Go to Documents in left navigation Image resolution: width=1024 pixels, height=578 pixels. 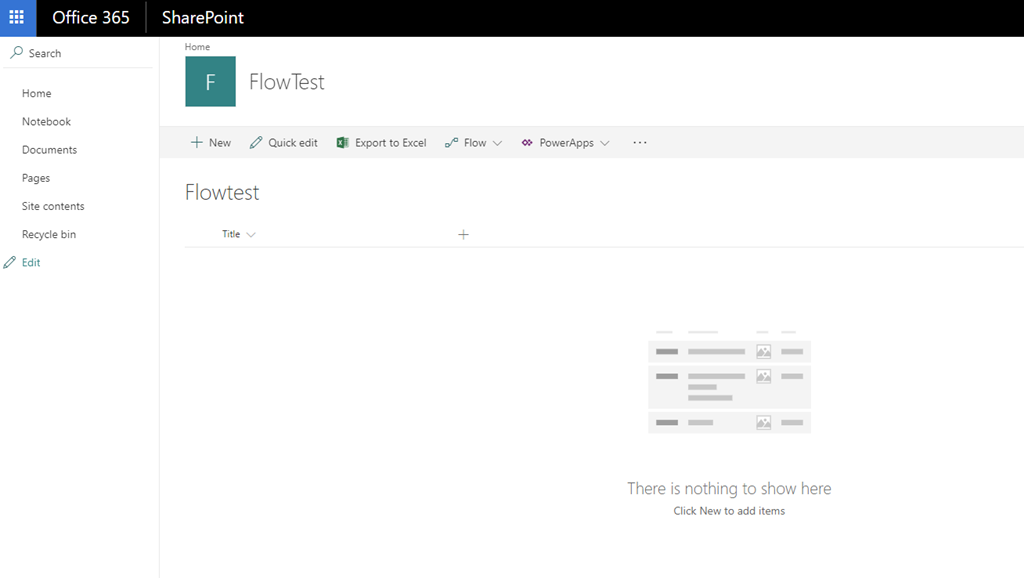pyautogui.click(x=49, y=150)
